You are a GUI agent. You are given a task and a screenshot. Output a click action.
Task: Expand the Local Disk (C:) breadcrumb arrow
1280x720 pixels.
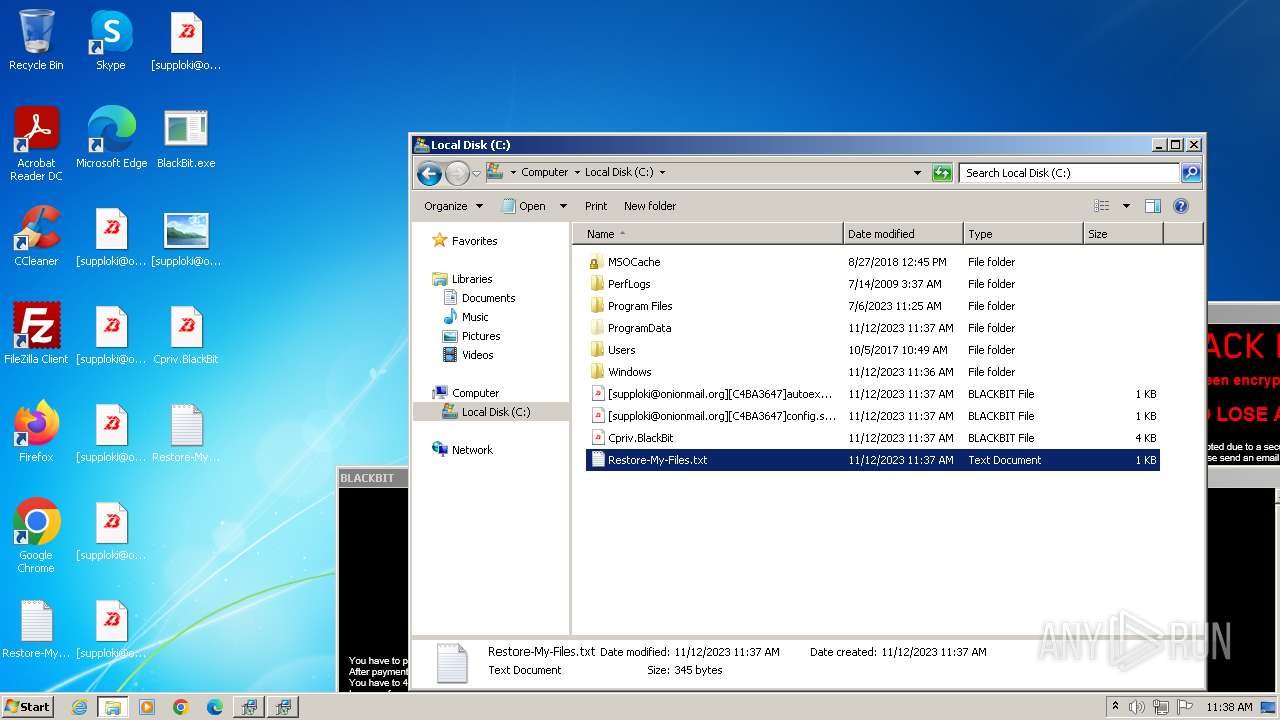click(x=662, y=173)
